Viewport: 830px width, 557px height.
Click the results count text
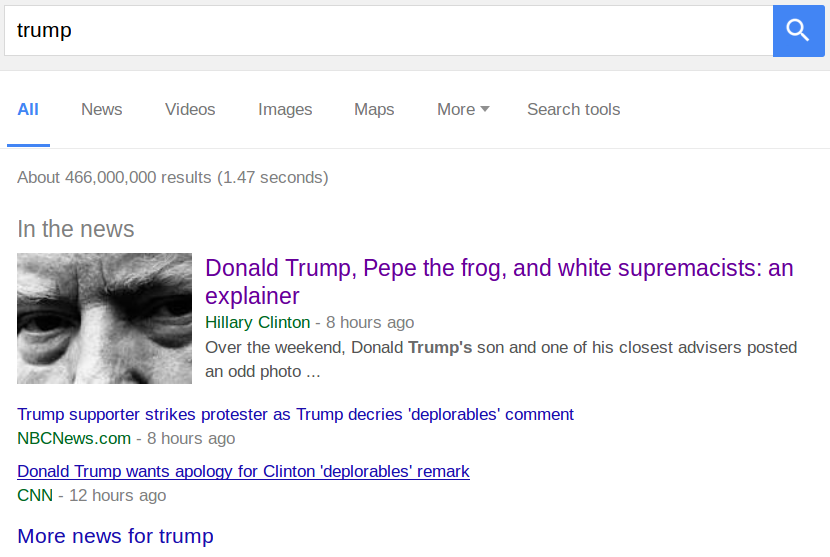point(173,178)
